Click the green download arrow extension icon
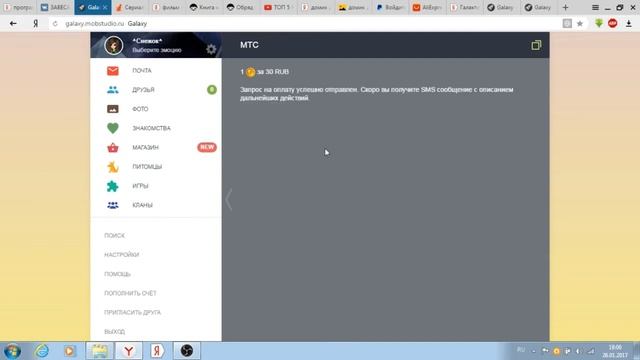This screenshot has width=640, height=360. [599, 23]
